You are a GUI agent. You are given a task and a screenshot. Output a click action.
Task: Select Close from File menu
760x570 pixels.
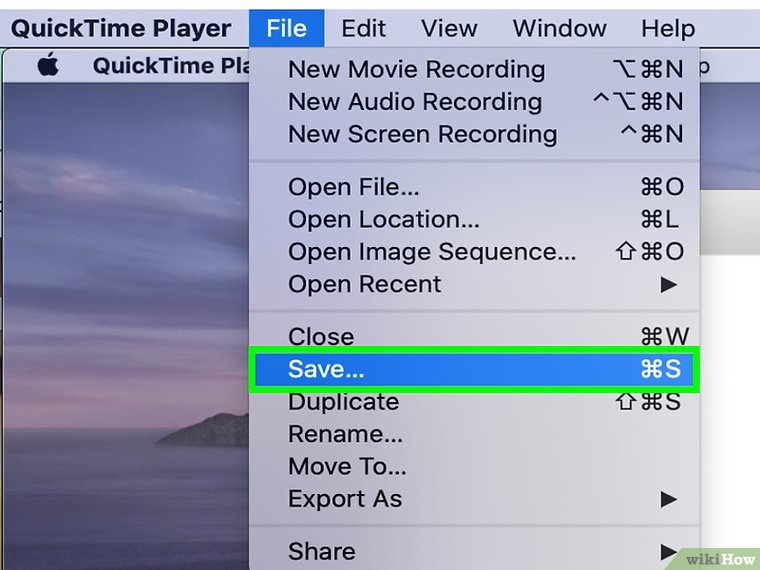pyautogui.click(x=321, y=337)
